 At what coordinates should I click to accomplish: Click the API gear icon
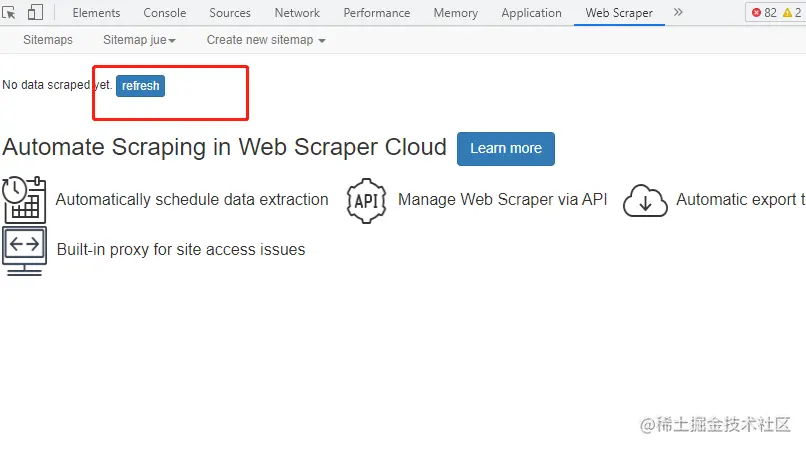point(366,201)
